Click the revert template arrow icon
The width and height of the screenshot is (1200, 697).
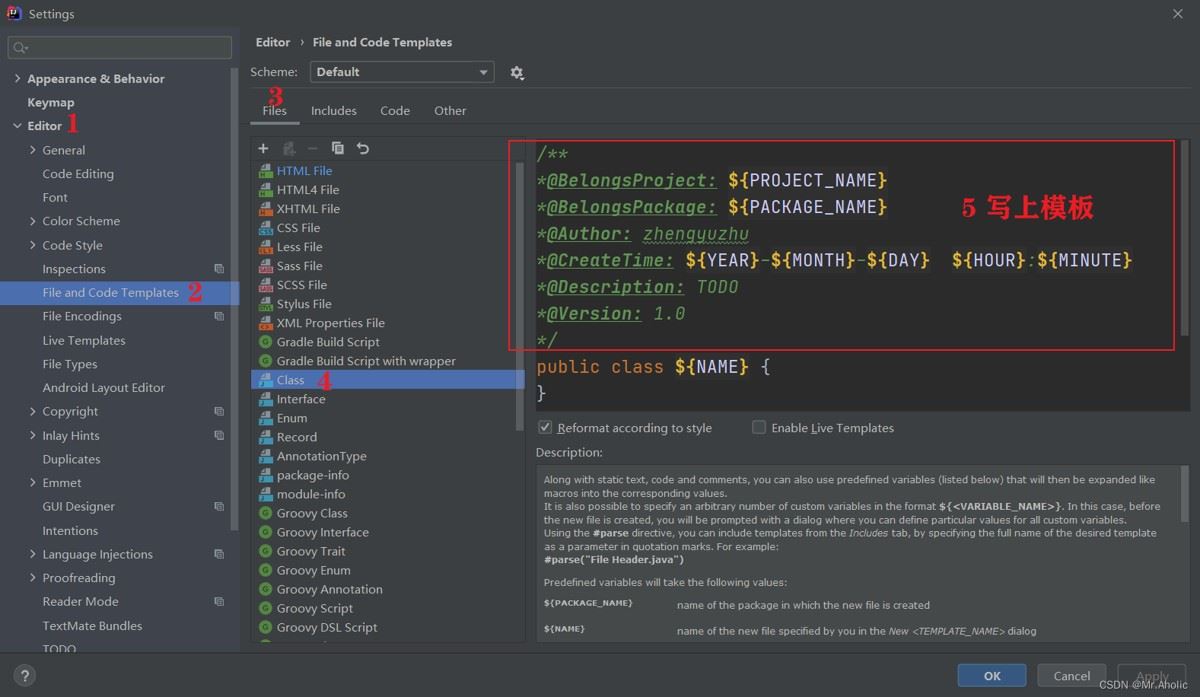tap(363, 148)
